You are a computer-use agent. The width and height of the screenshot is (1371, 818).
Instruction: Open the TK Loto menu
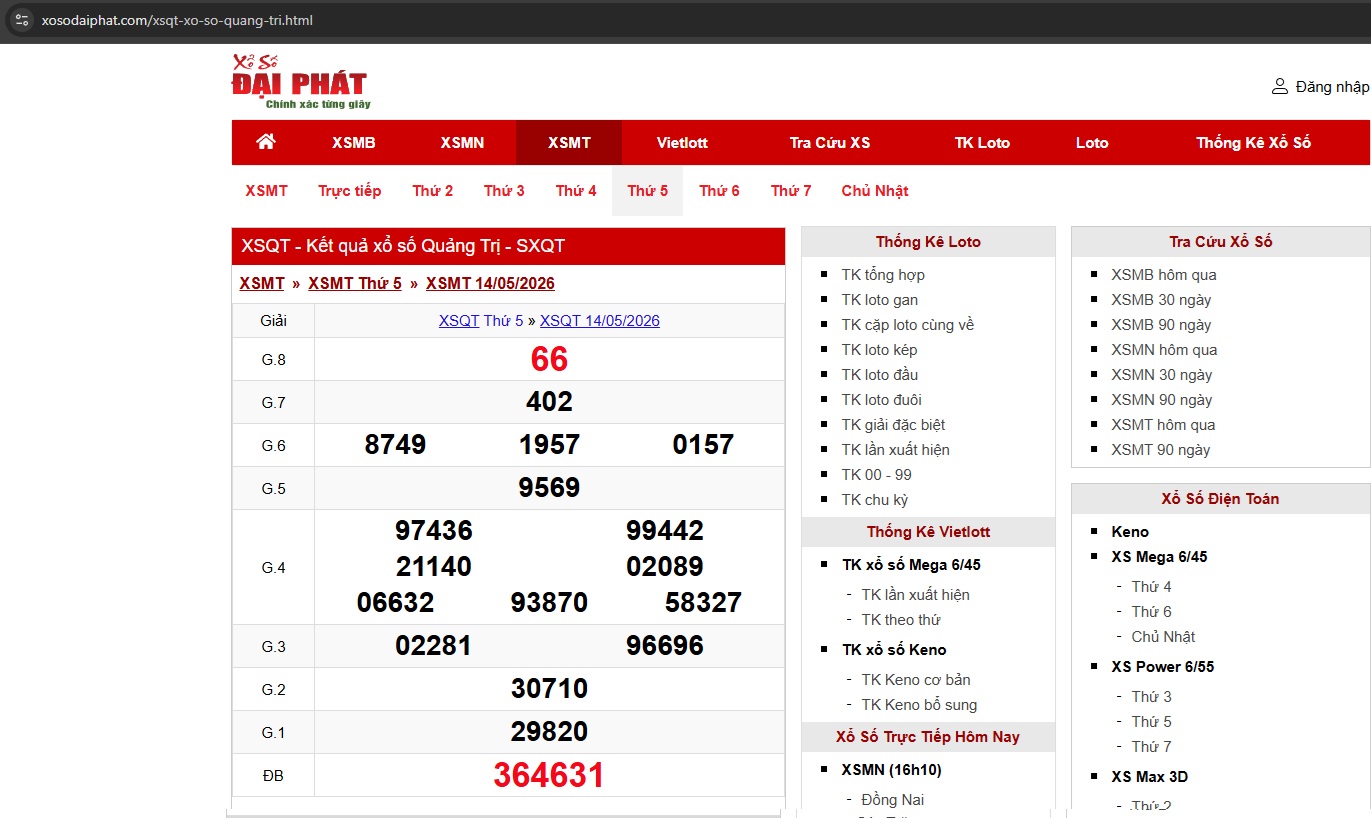tap(982, 143)
